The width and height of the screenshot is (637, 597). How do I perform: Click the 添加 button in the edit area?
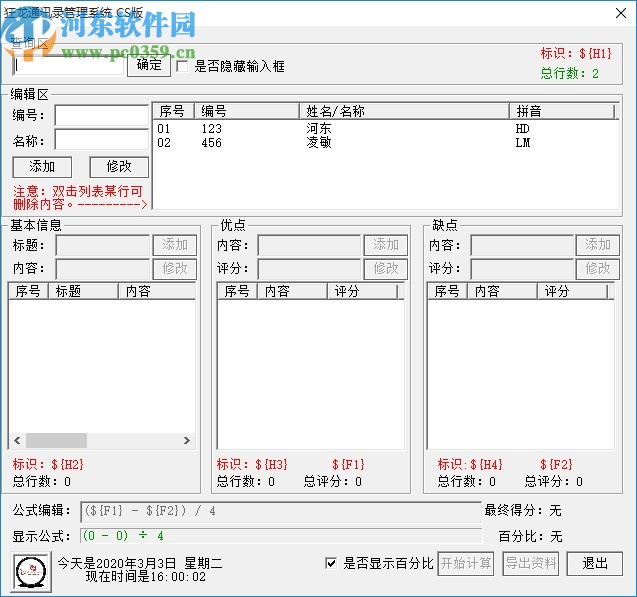pos(42,167)
